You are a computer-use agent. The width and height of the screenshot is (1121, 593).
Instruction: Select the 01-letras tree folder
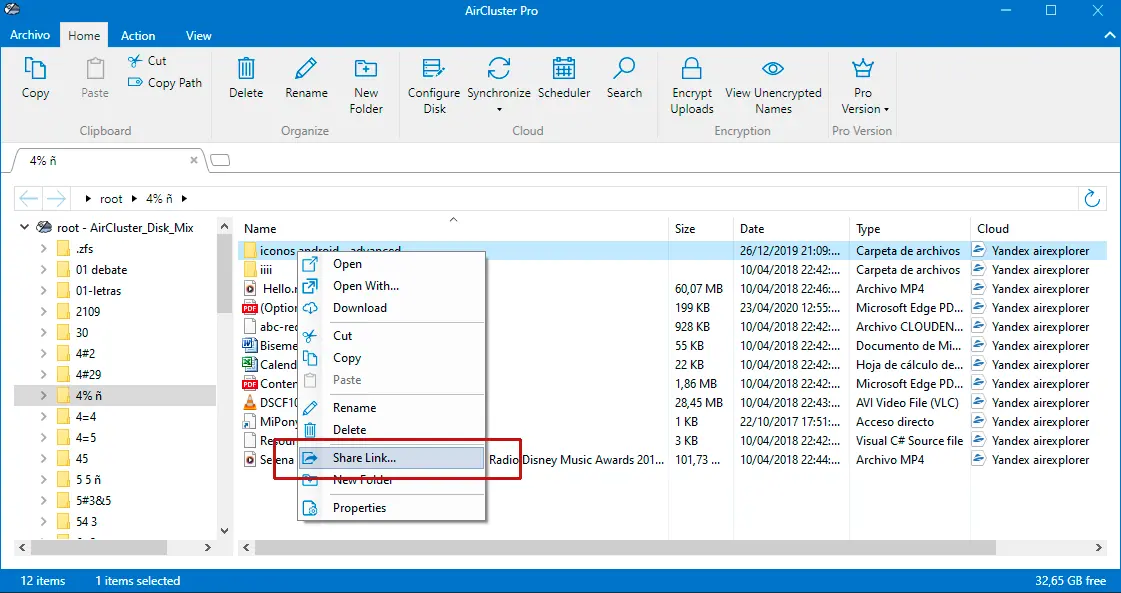[98, 291]
